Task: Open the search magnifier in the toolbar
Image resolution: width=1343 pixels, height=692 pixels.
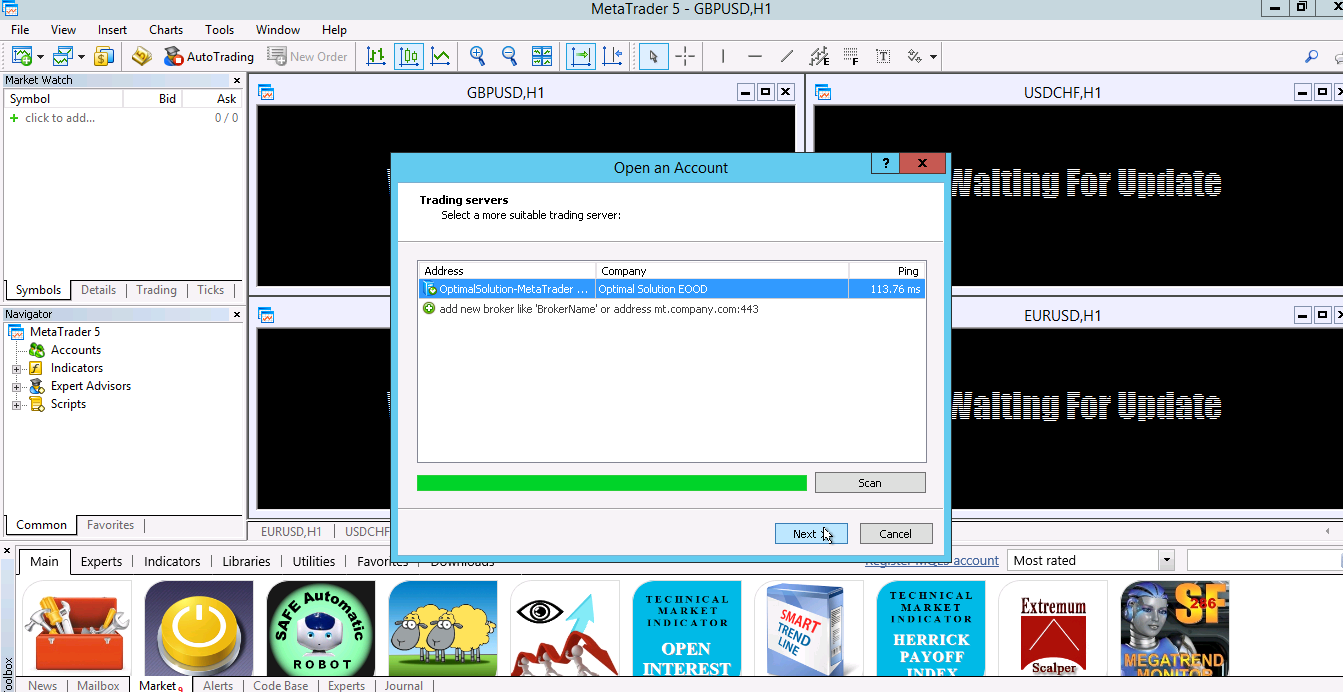Action: click(1312, 57)
